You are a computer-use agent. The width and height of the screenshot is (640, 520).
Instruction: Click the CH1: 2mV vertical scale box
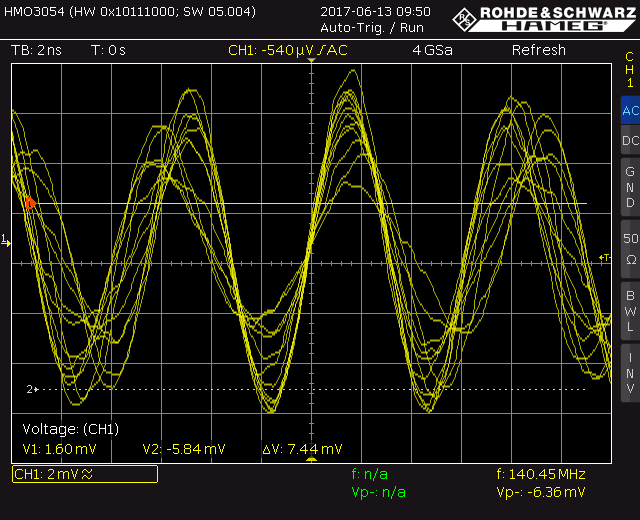coord(84,475)
